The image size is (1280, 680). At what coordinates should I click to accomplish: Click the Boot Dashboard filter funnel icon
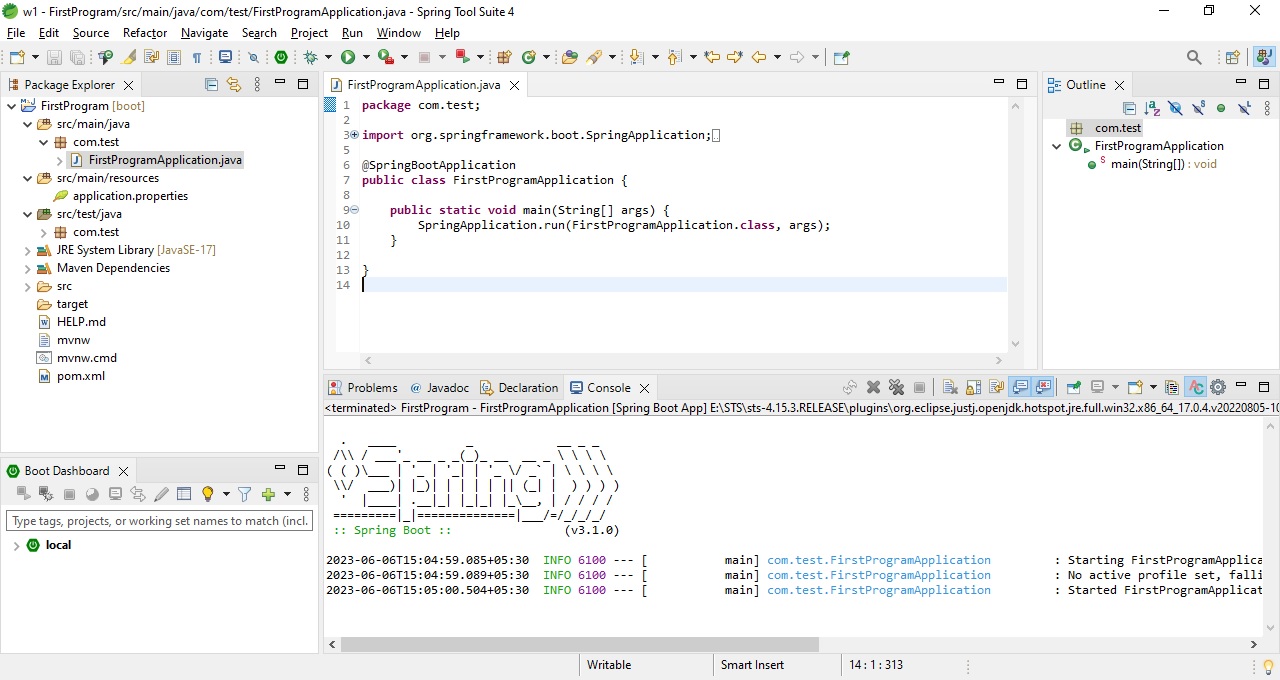244,494
